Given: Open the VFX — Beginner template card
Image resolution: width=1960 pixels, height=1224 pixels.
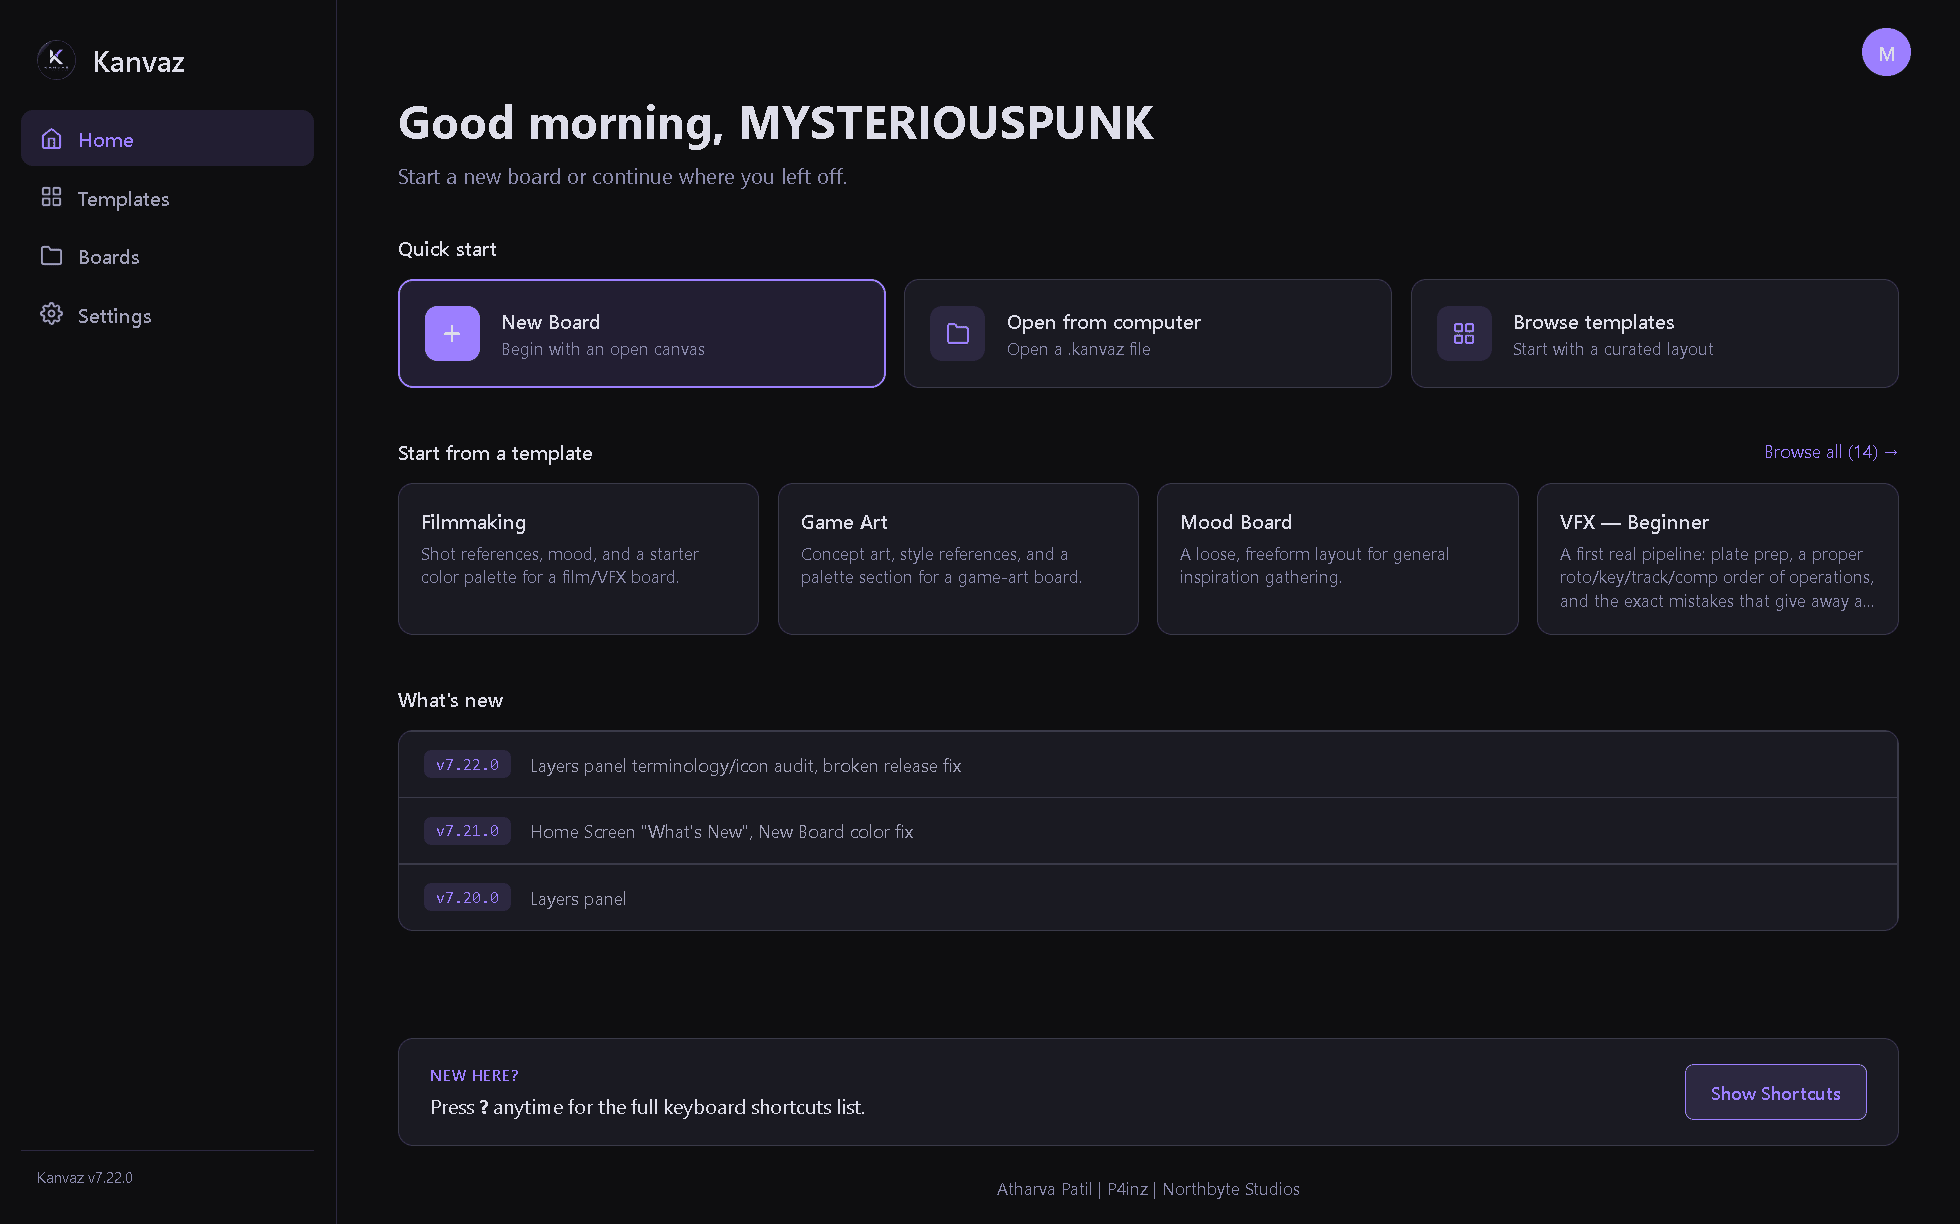Looking at the screenshot, I should coord(1717,559).
